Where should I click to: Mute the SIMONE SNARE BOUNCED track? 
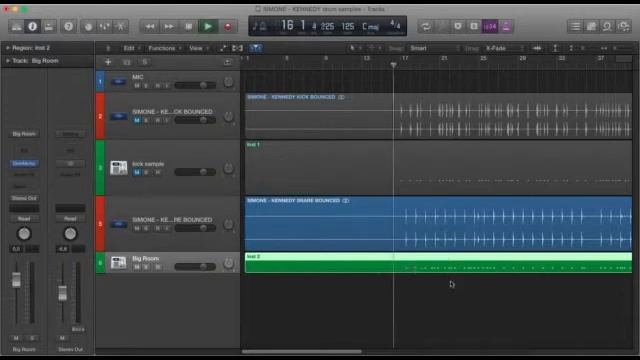[137, 229]
